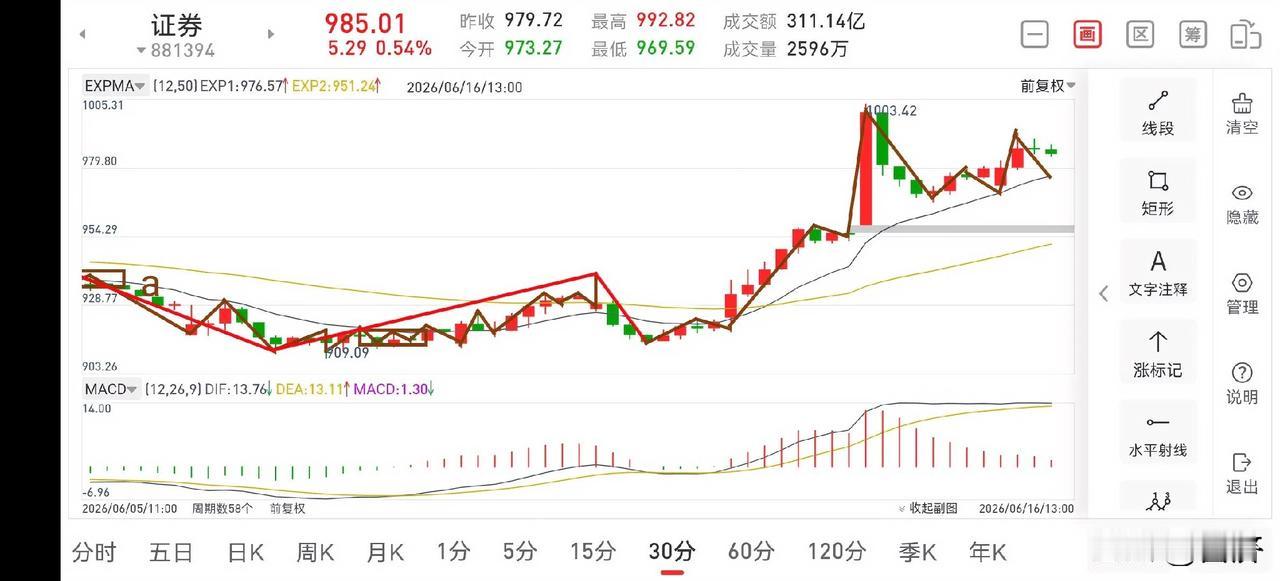The height and width of the screenshot is (581, 1280).
Task: Collapse the drawing tools panel chevron
Action: (x=1103, y=293)
